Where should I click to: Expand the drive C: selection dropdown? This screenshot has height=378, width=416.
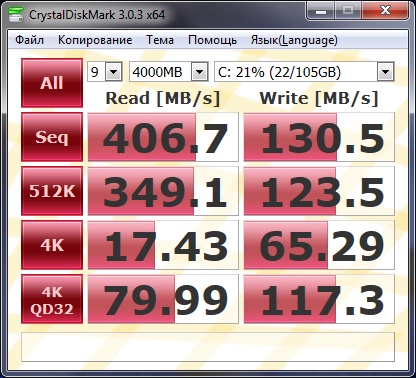pyautogui.click(x=385, y=72)
